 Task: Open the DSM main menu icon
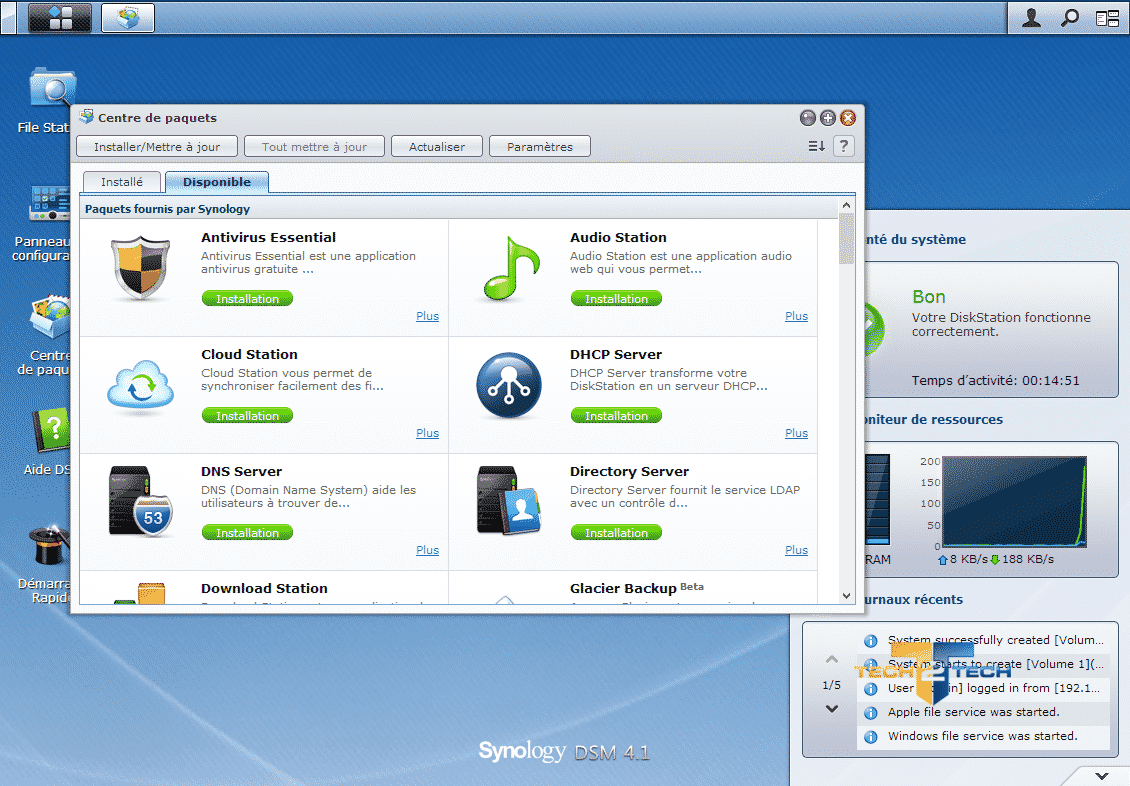(x=60, y=17)
